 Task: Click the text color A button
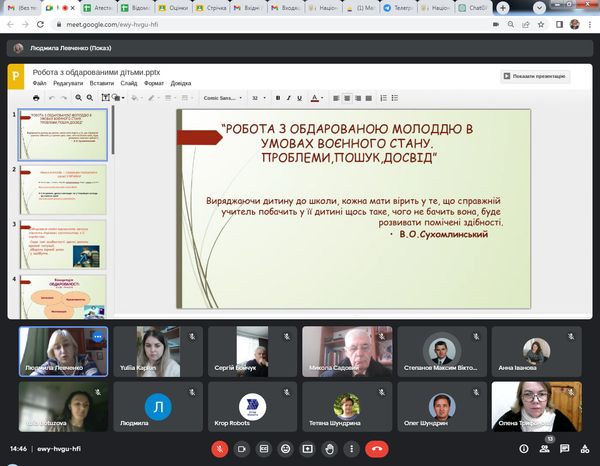click(x=314, y=98)
